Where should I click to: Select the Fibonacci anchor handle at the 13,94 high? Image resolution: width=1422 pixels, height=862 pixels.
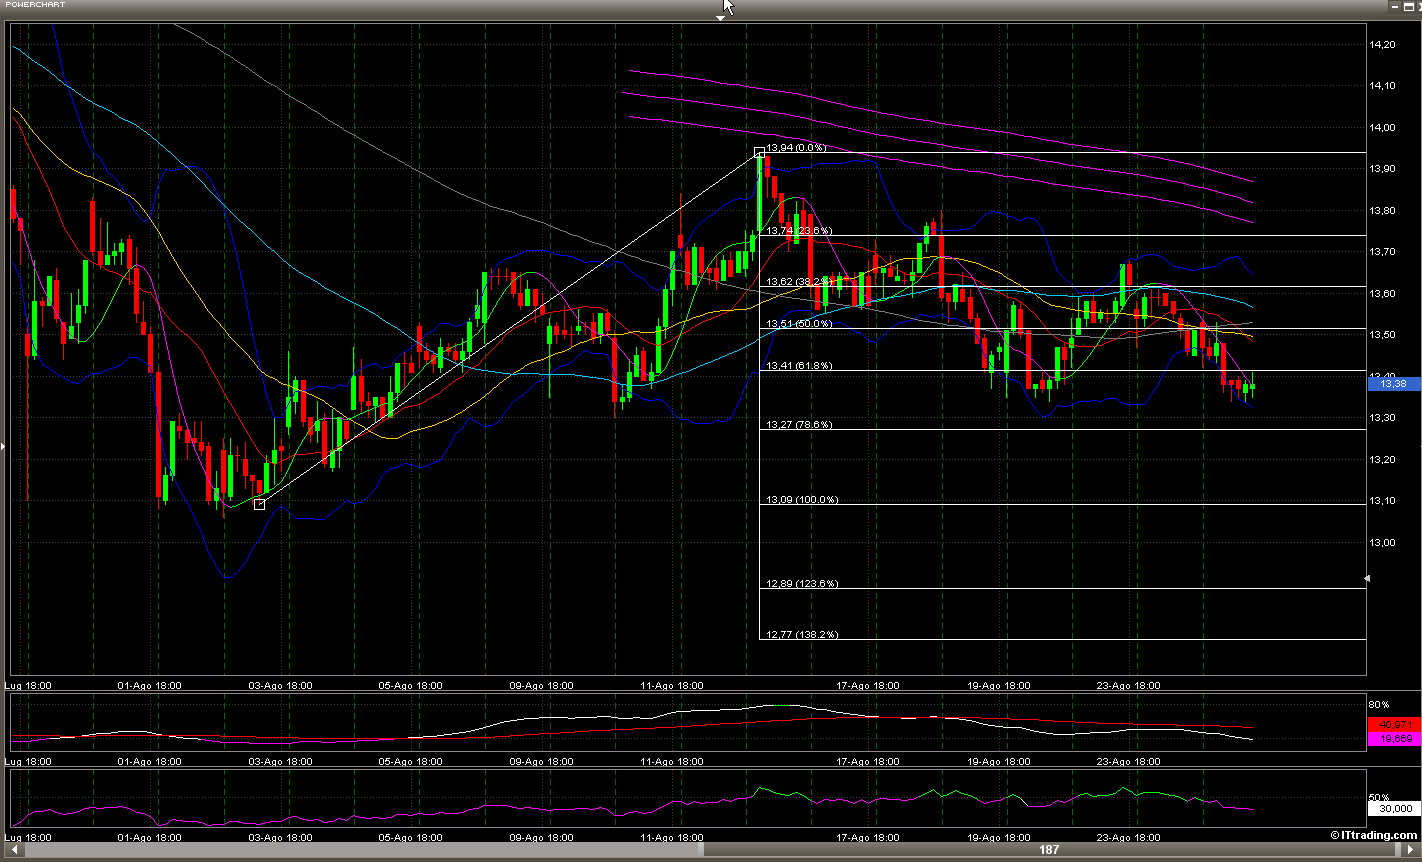(x=759, y=153)
